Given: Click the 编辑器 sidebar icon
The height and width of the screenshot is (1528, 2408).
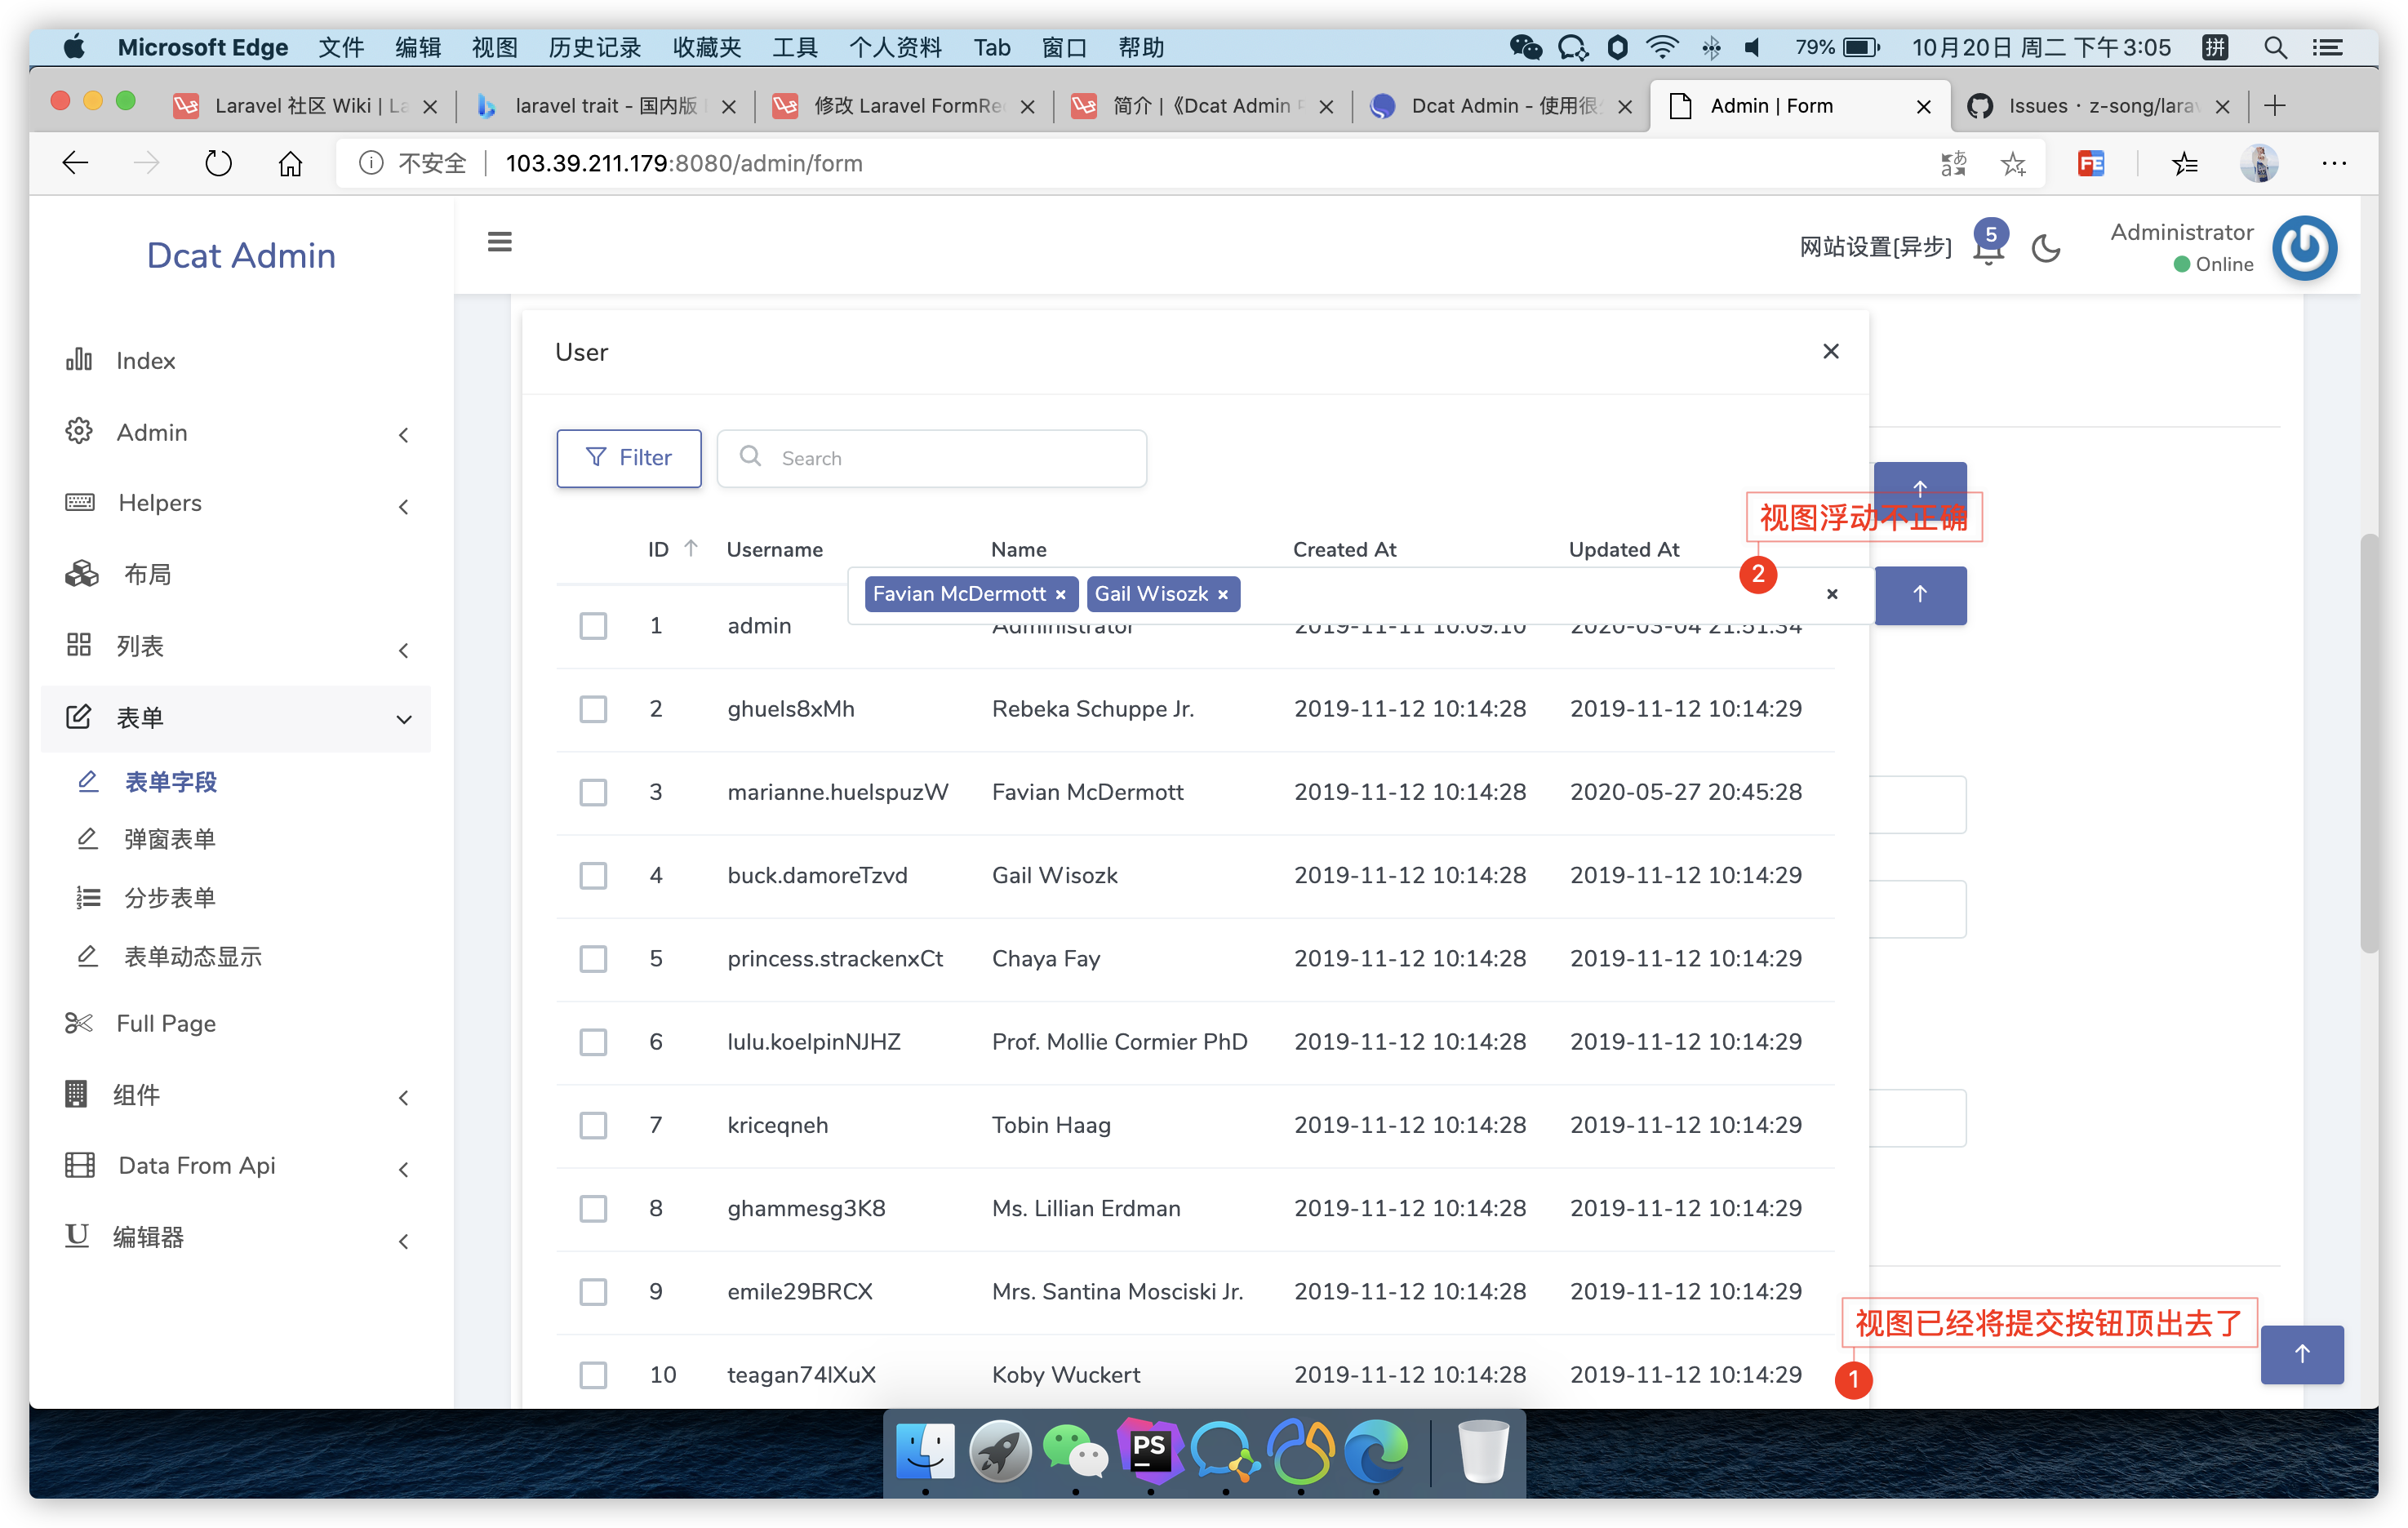Looking at the screenshot, I should coord(77,1237).
